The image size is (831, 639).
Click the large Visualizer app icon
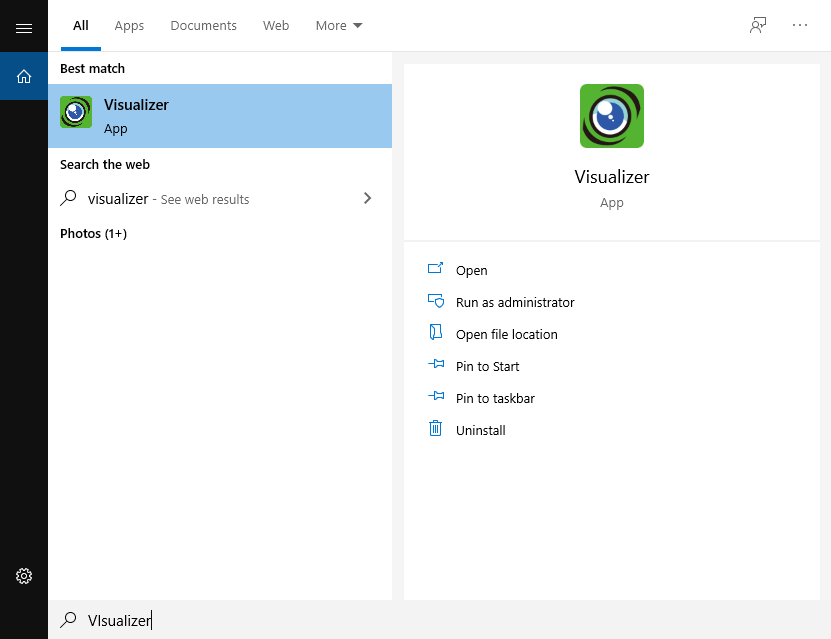tap(611, 116)
